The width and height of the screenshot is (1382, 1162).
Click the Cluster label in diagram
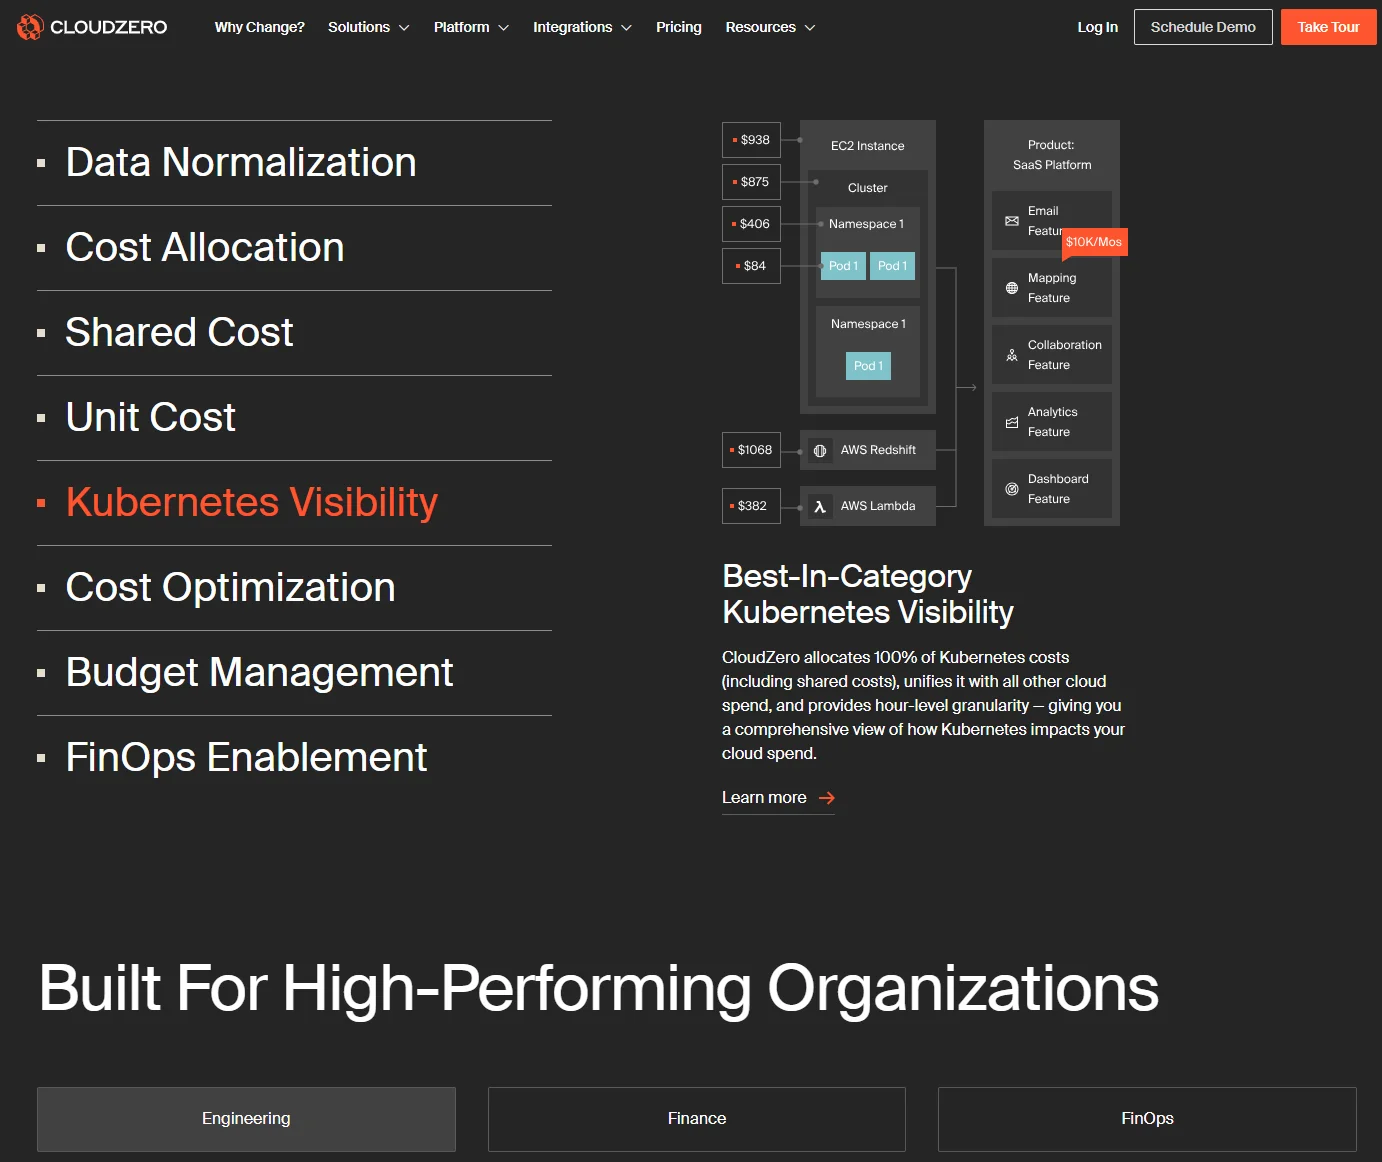point(867,188)
